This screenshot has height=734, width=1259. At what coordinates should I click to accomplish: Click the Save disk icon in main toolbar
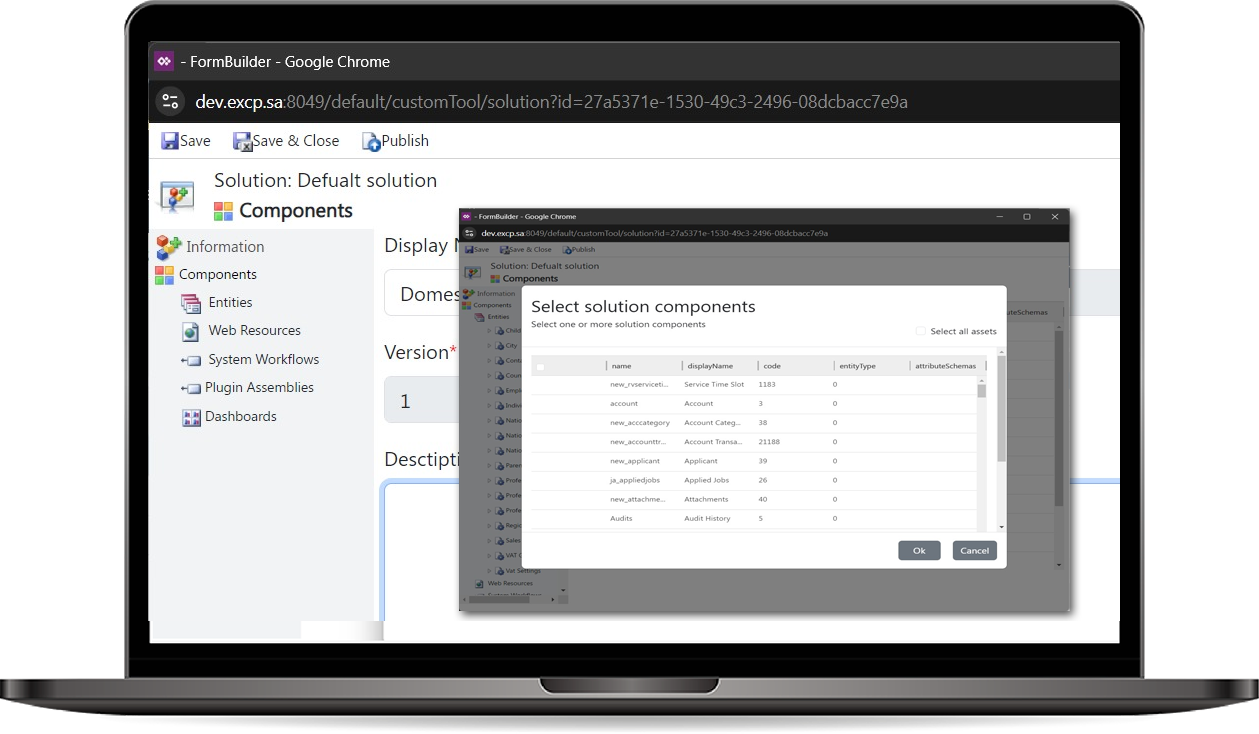[x=170, y=141]
